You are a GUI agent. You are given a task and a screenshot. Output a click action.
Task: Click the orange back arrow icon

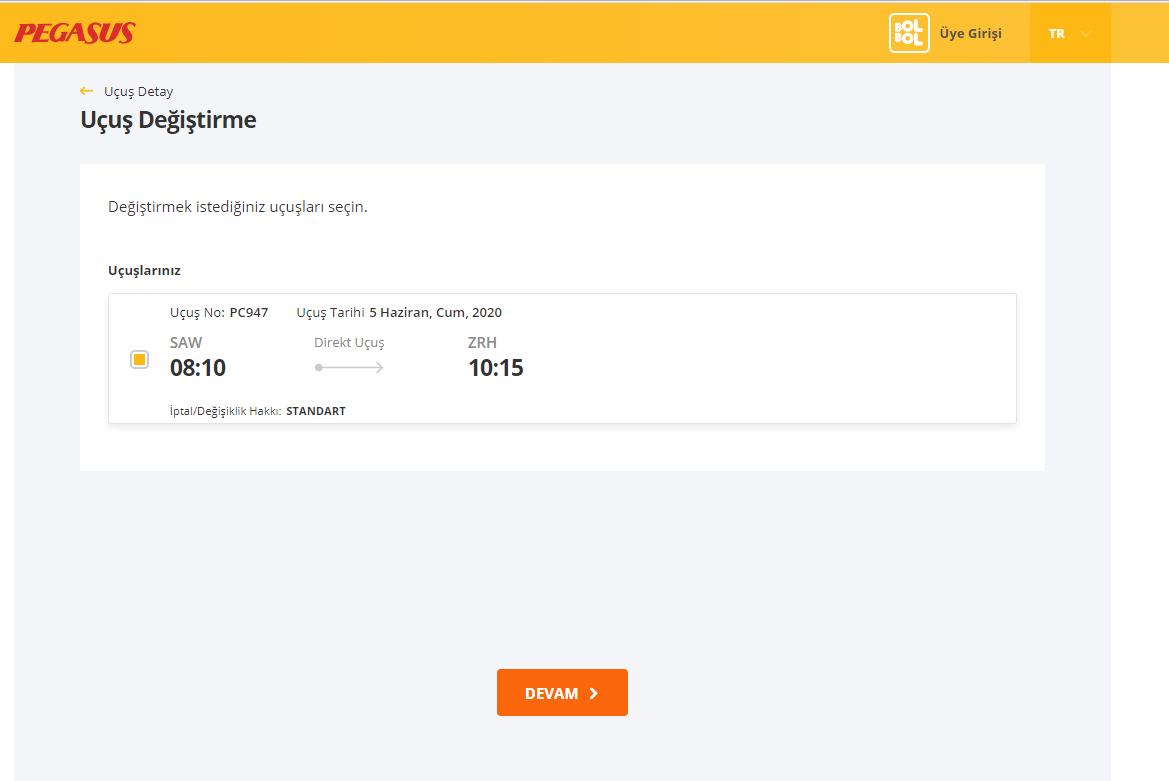[87, 91]
